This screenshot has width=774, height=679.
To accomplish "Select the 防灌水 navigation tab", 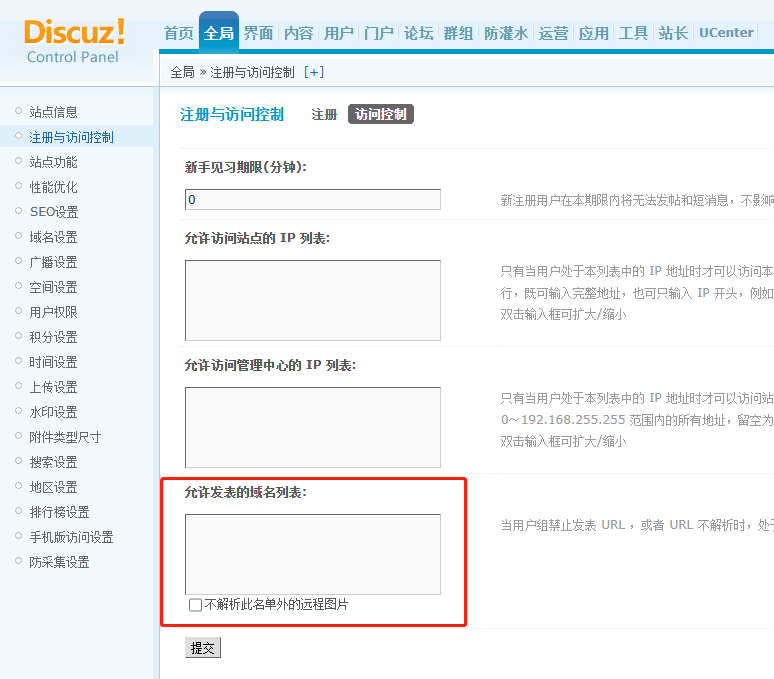I will [506, 33].
